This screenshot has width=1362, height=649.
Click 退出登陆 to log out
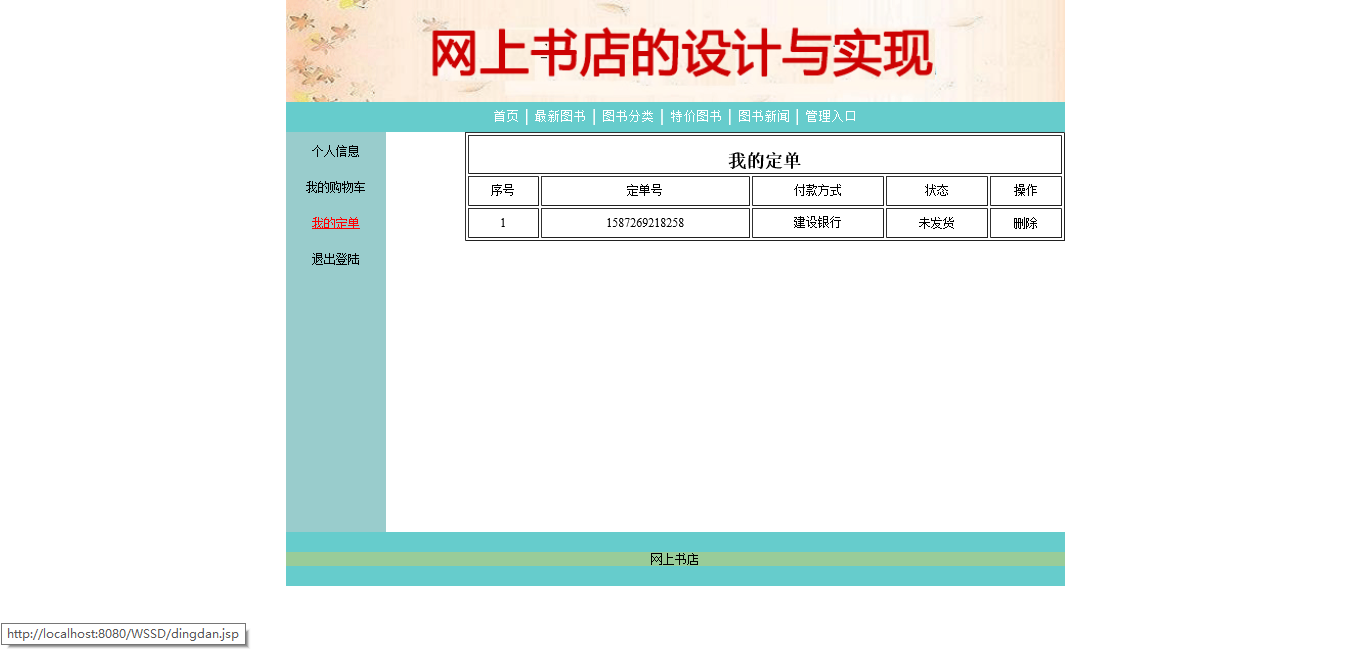pyautogui.click(x=335, y=259)
